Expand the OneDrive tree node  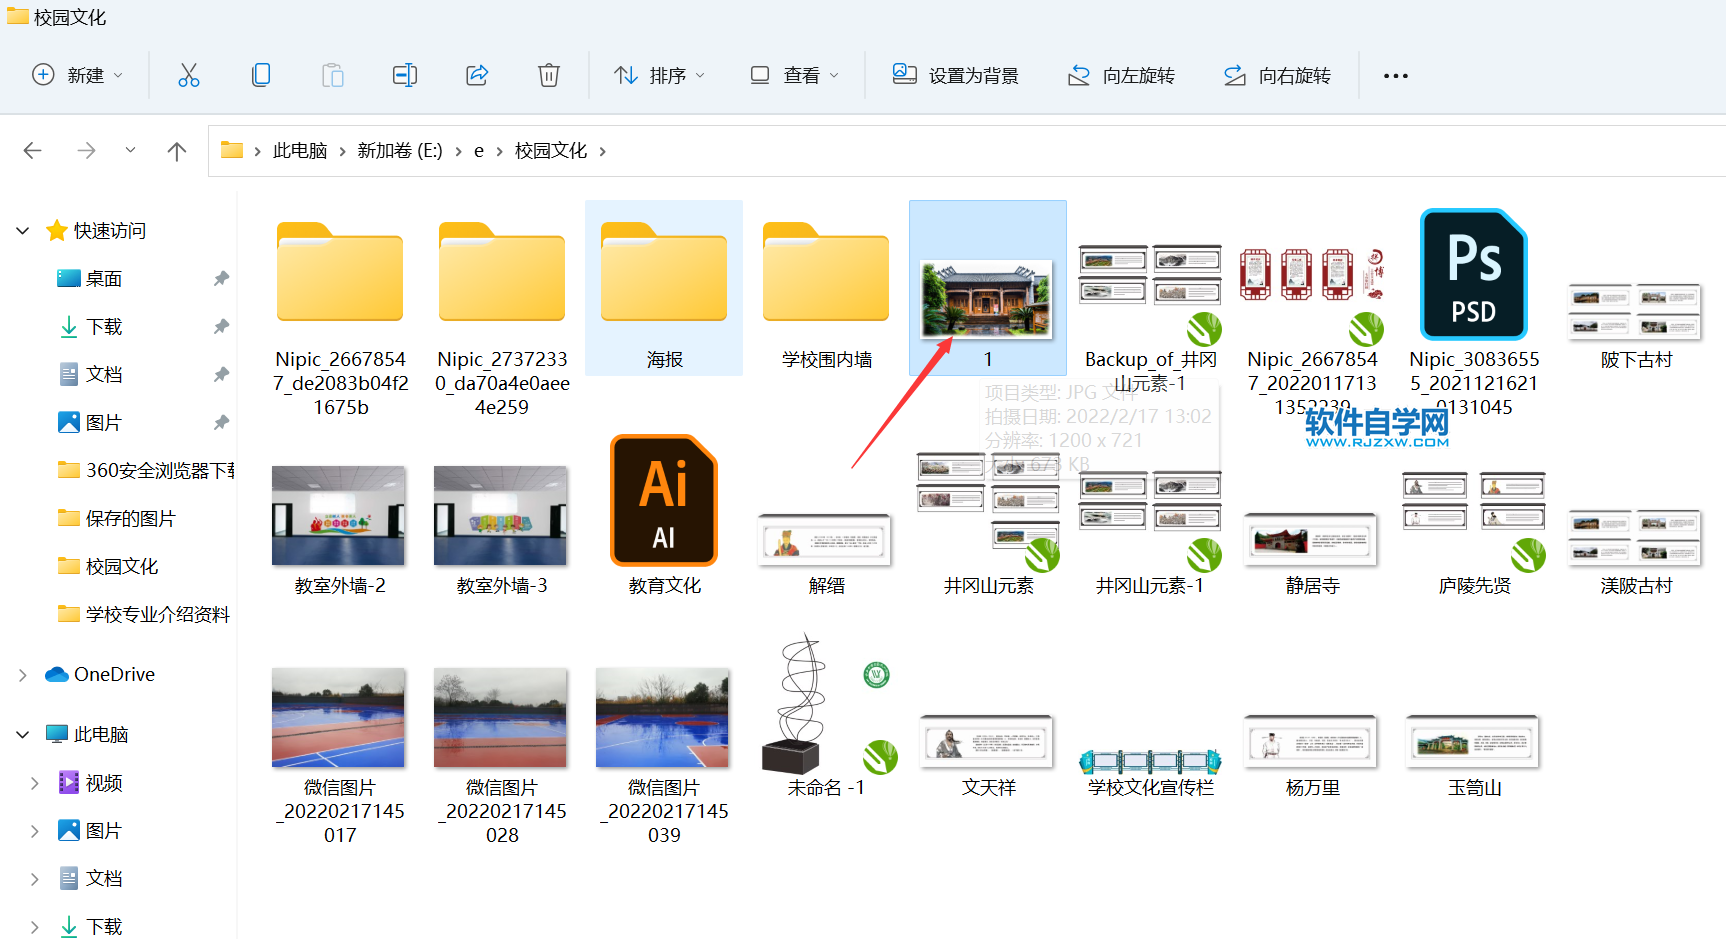coord(23,675)
